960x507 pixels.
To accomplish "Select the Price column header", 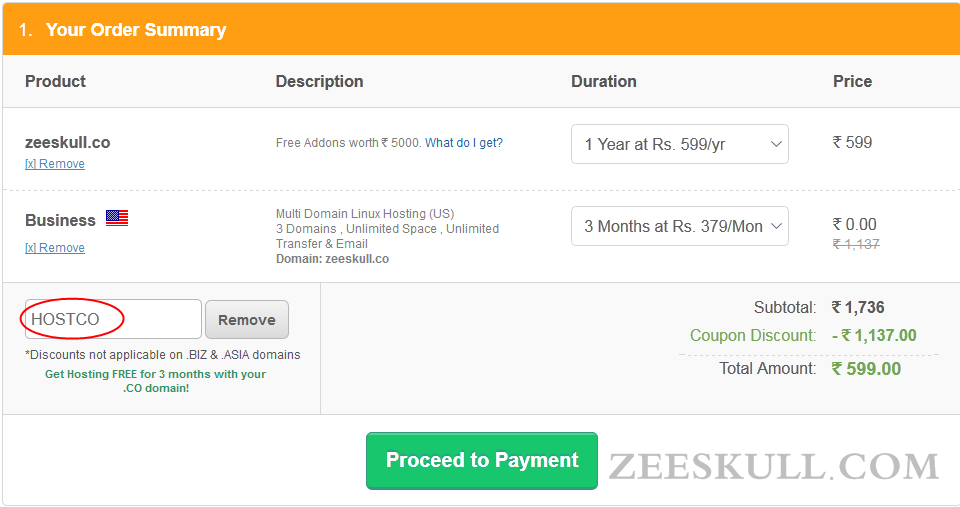I will [x=852, y=81].
